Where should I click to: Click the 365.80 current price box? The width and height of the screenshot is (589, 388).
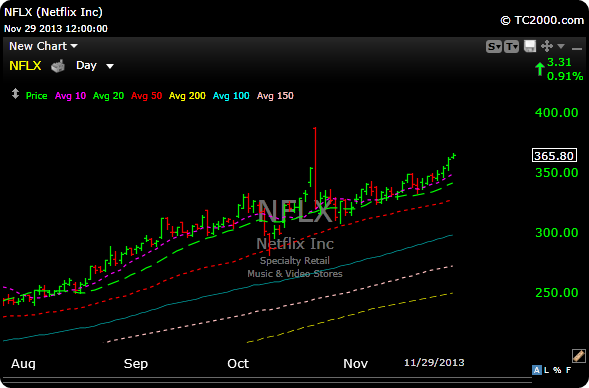554,156
